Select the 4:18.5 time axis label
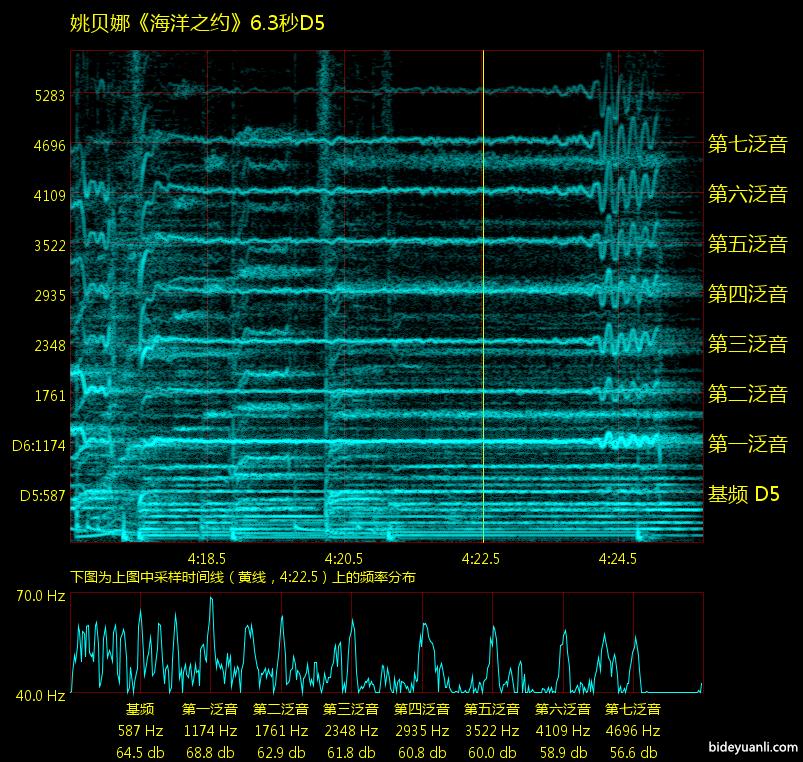This screenshot has width=803, height=762. click(x=206, y=558)
